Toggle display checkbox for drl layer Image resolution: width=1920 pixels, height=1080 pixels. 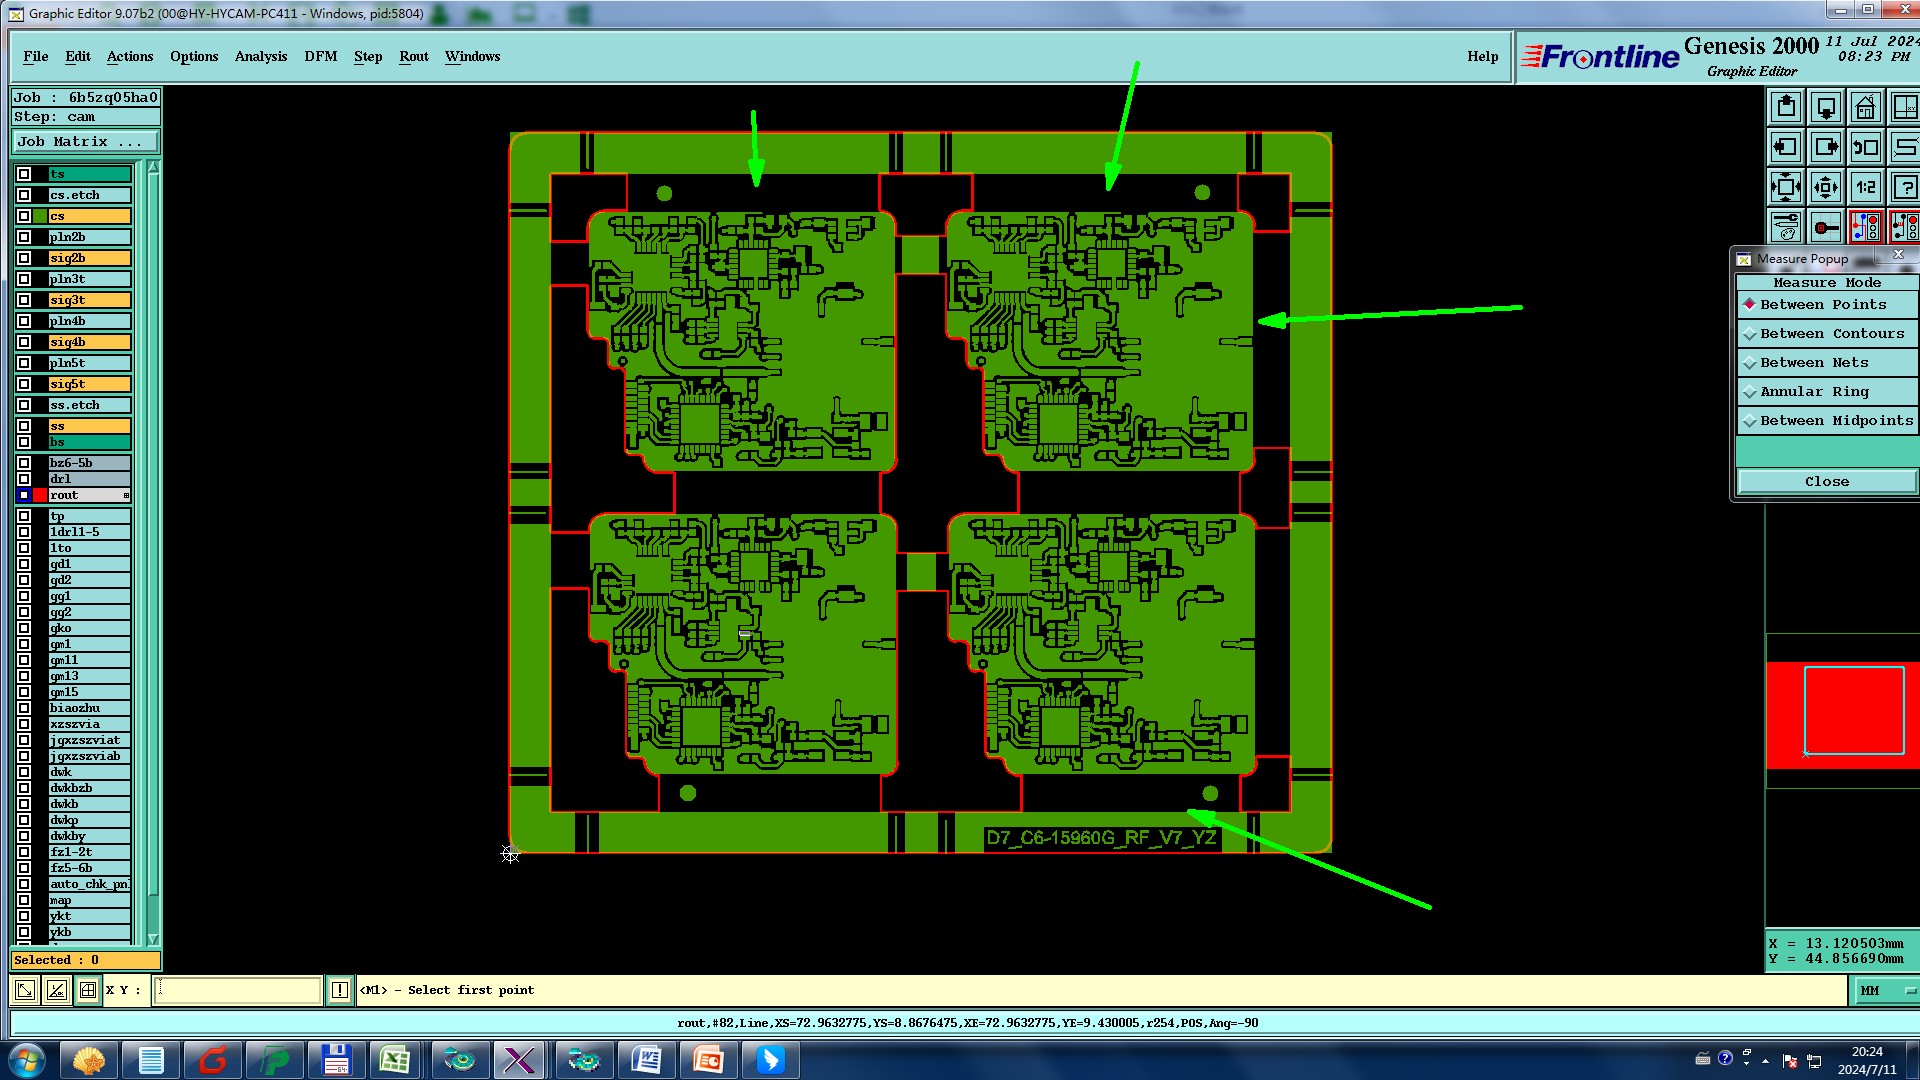coord(24,479)
